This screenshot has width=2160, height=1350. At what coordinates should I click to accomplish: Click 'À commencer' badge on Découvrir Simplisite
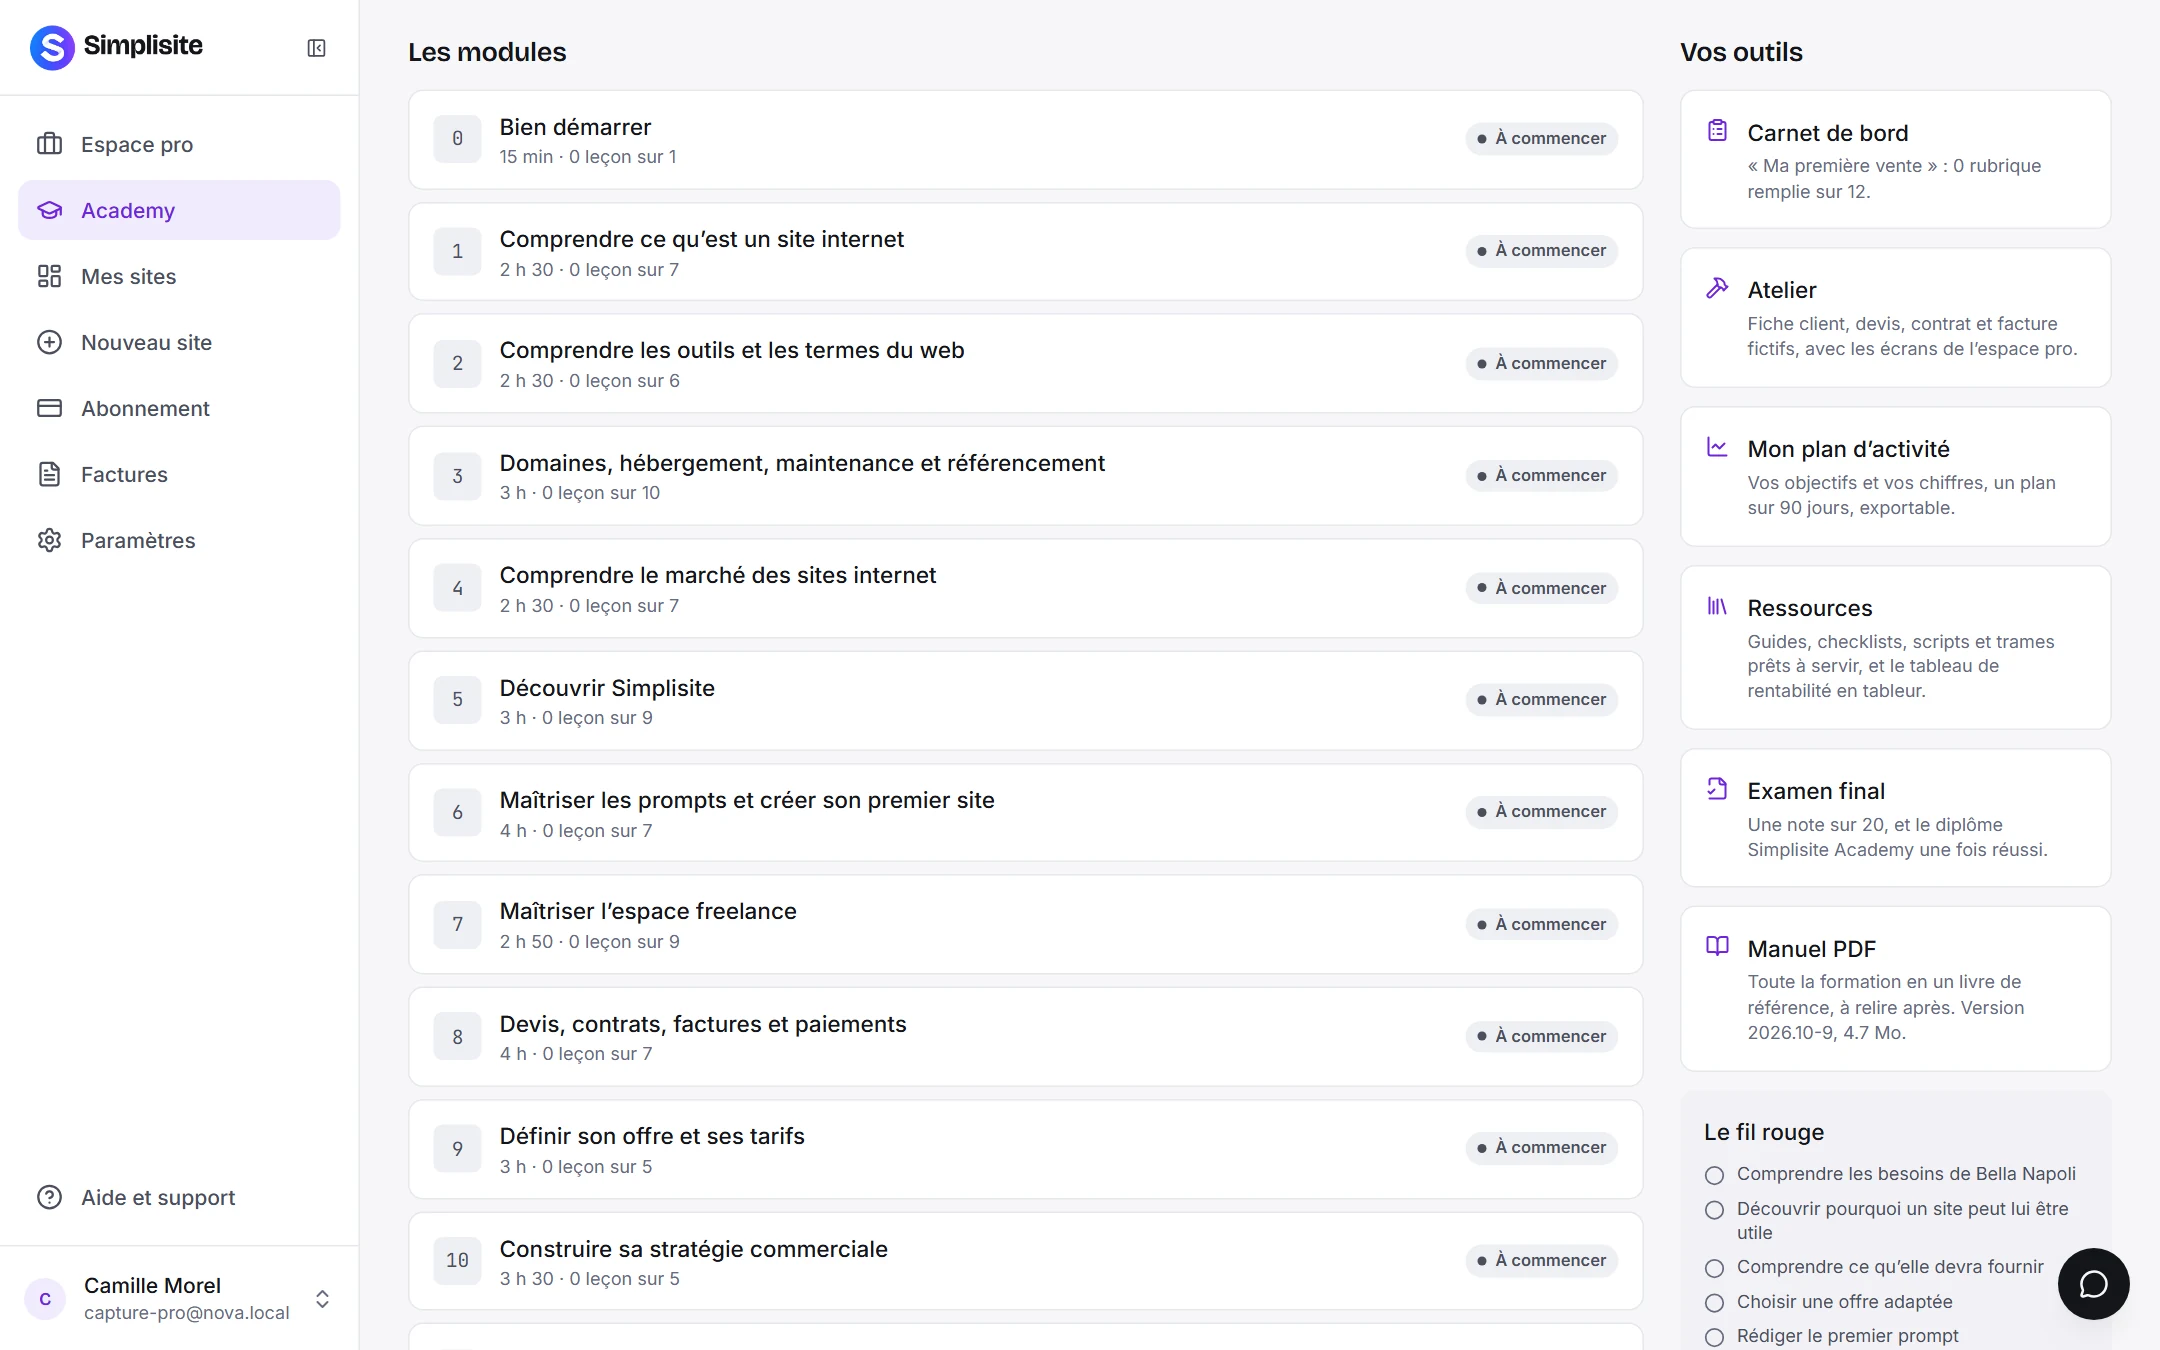pos(1541,699)
